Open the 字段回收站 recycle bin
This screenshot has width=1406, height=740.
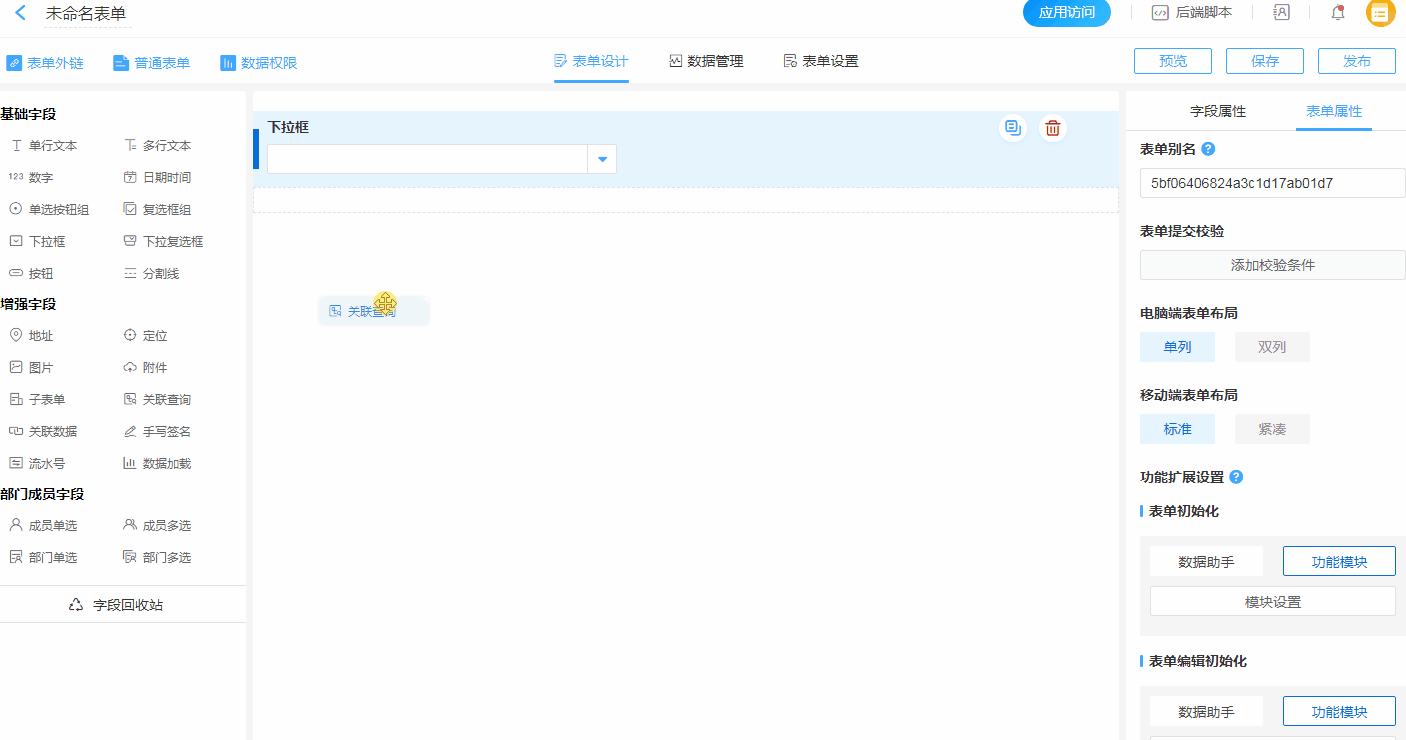point(116,605)
